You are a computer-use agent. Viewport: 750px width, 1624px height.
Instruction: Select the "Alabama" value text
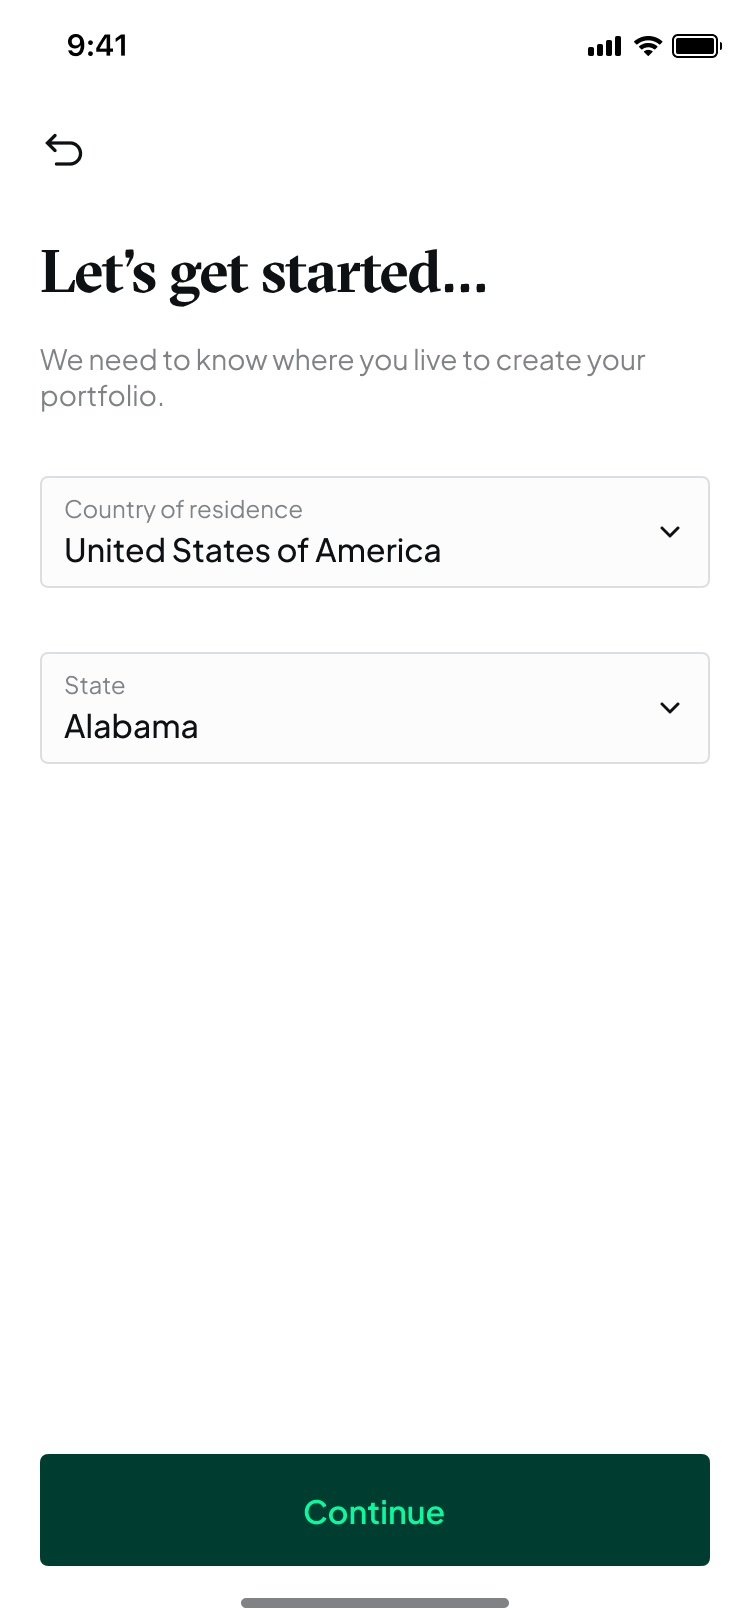(x=131, y=727)
